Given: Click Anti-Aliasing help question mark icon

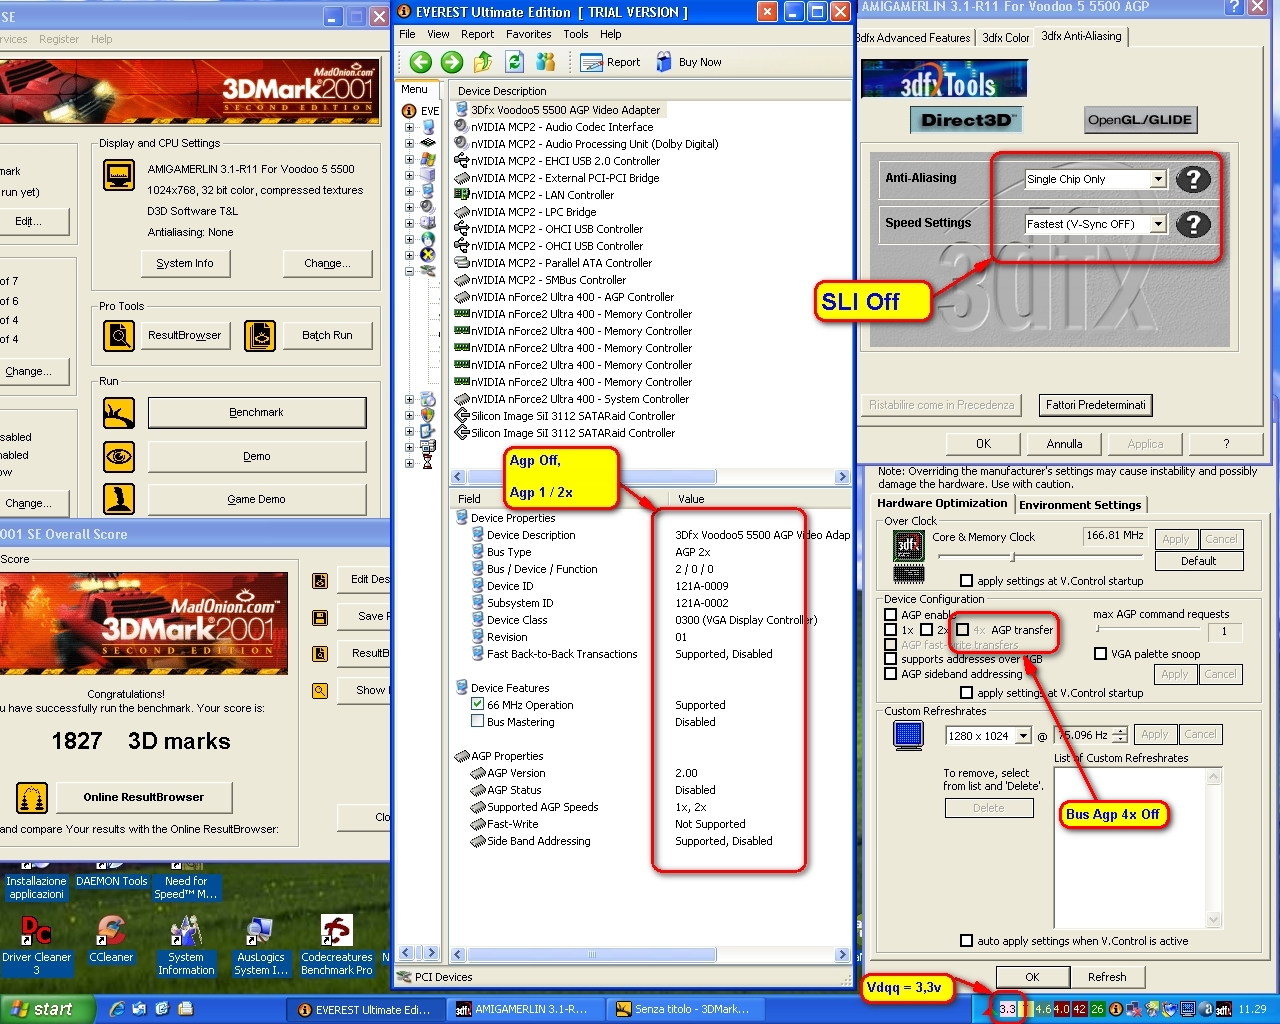Looking at the screenshot, I should (1192, 179).
